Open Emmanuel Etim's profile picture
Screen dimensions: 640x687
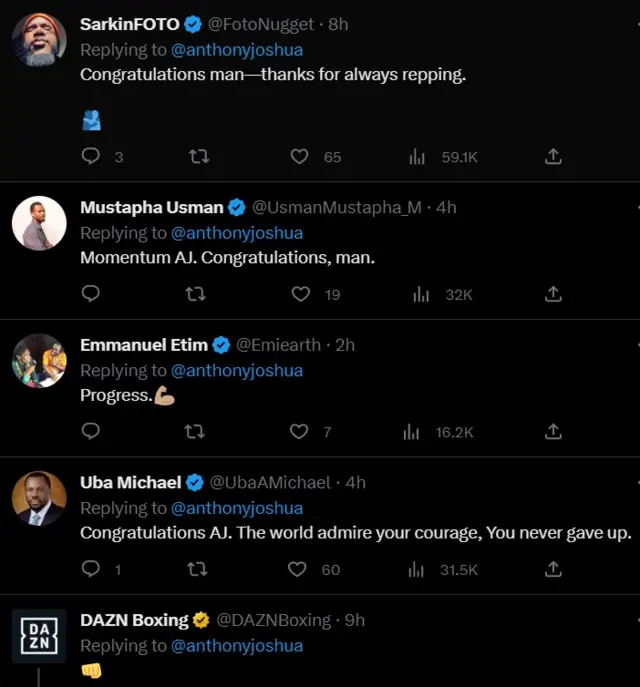coord(39,360)
